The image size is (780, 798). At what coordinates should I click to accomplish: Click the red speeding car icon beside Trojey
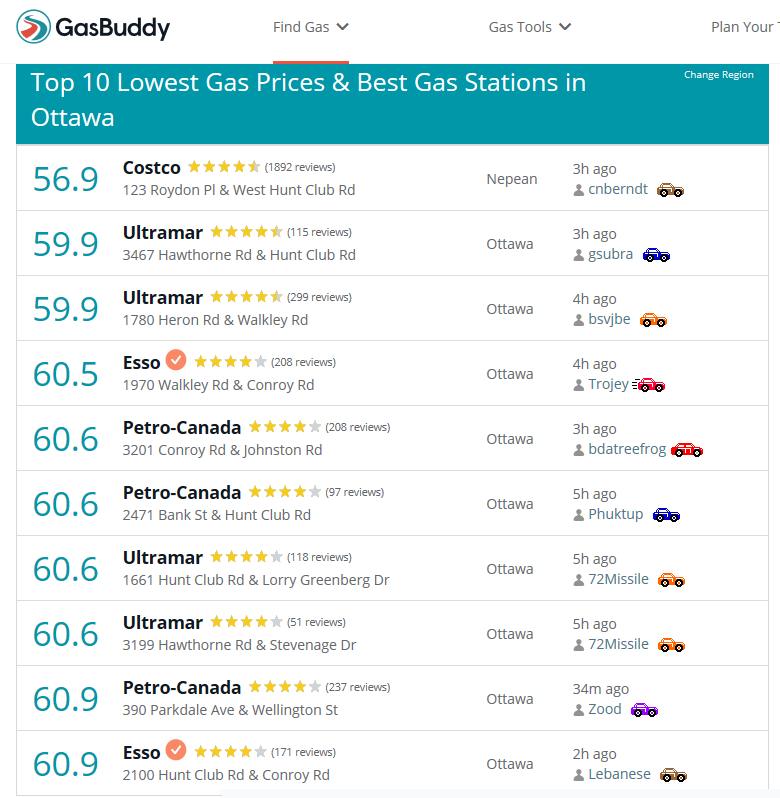(649, 385)
